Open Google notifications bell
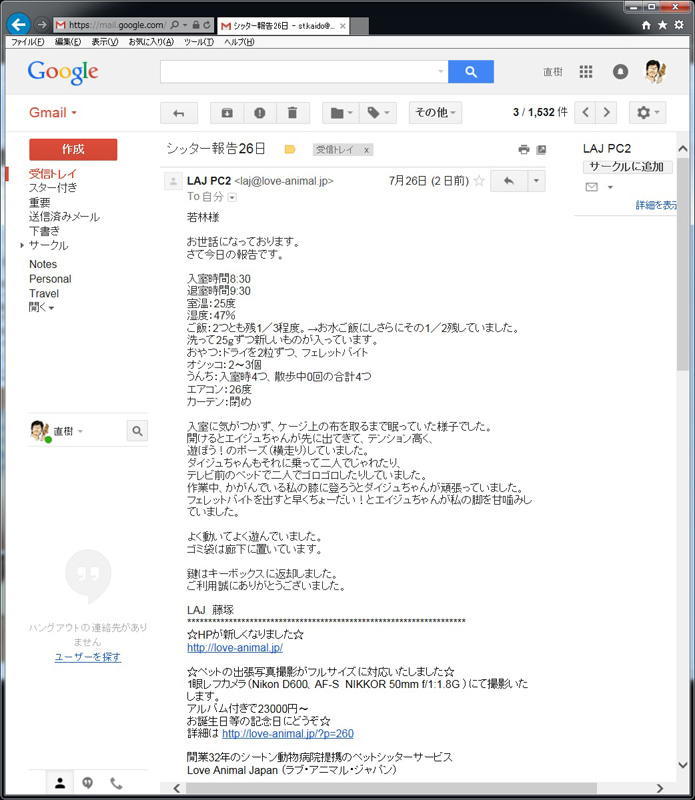Viewport: 695px width, 800px height. coord(620,72)
